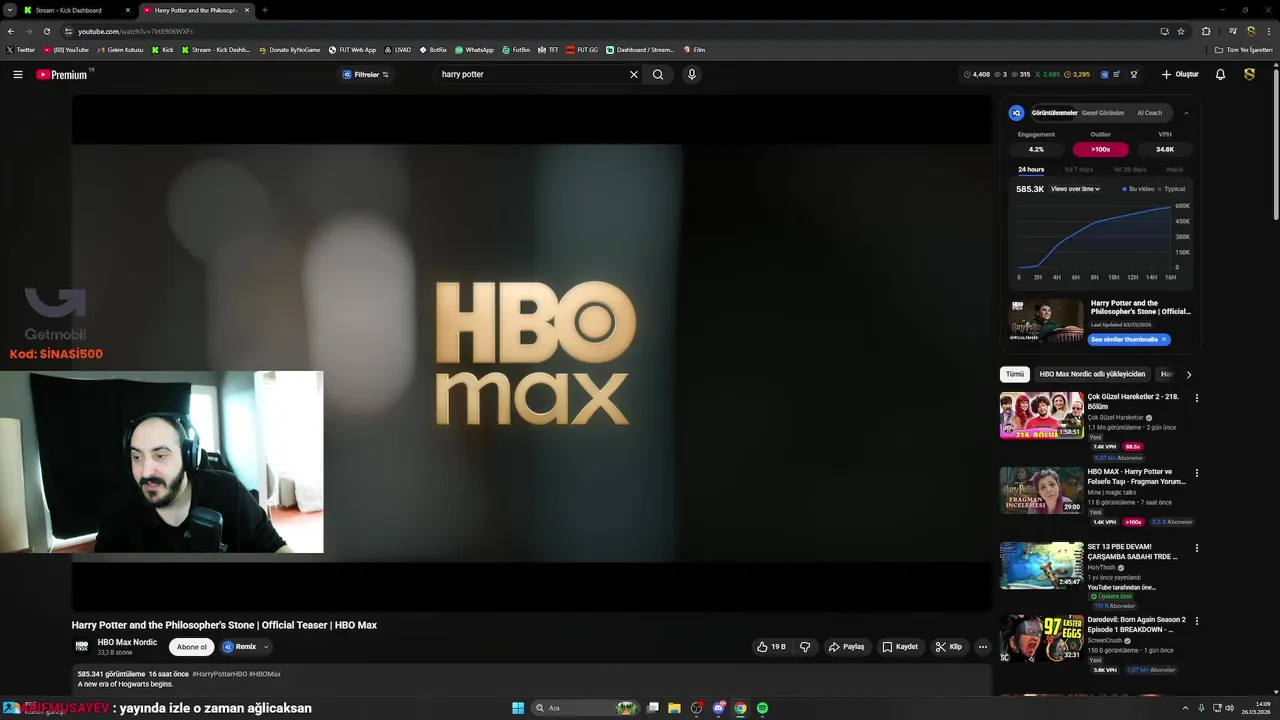1280x720 pixels.
Task: Open Windows Start menu
Action: coord(518,708)
